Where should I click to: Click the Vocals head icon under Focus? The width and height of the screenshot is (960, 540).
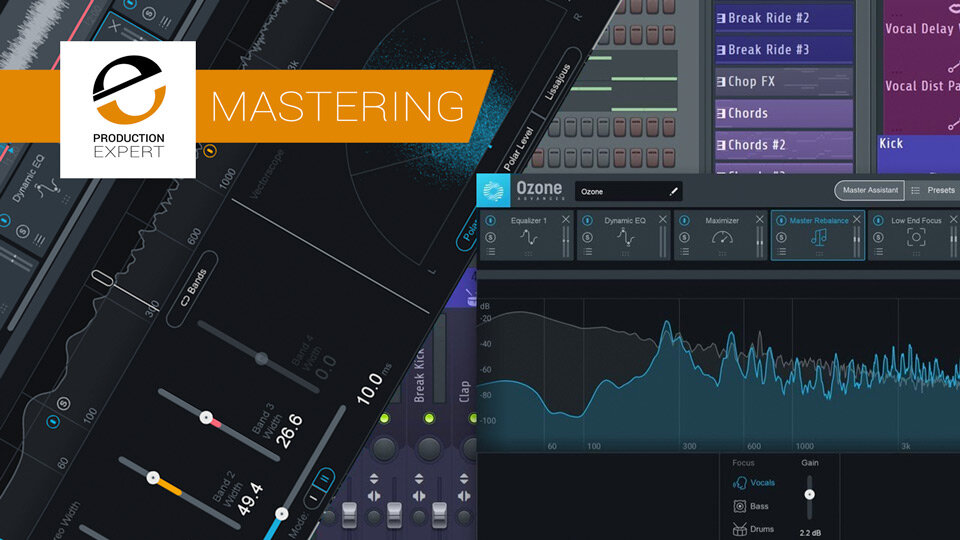click(x=740, y=483)
